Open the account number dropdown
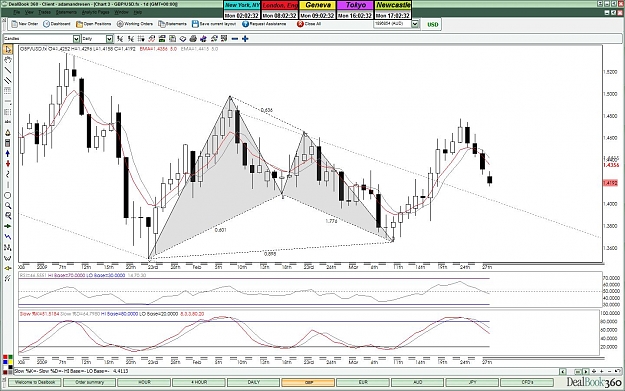The width and height of the screenshot is (625, 391). 415,24
